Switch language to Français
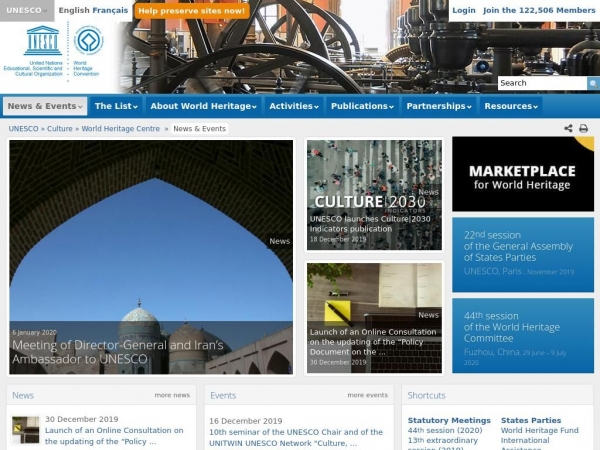This screenshot has height=450, width=600. (110, 10)
